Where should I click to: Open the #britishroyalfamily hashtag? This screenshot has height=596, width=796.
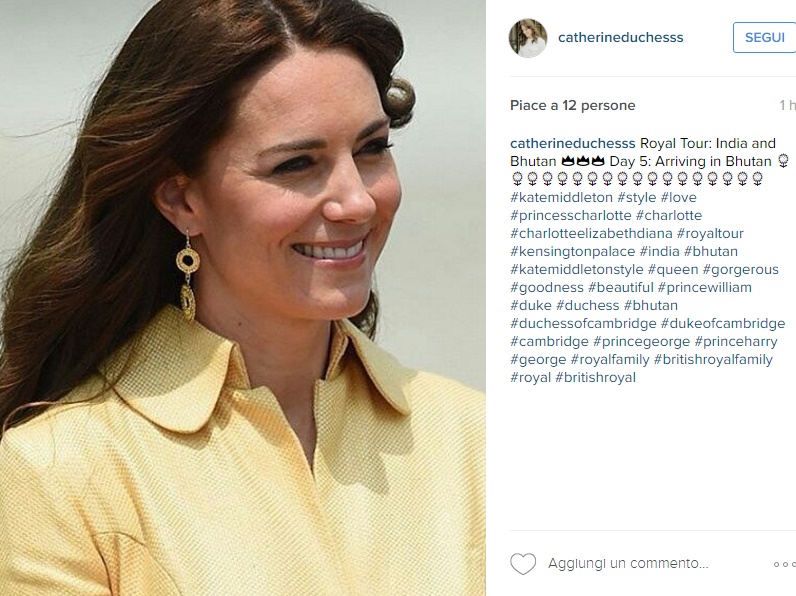pyautogui.click(x=713, y=359)
